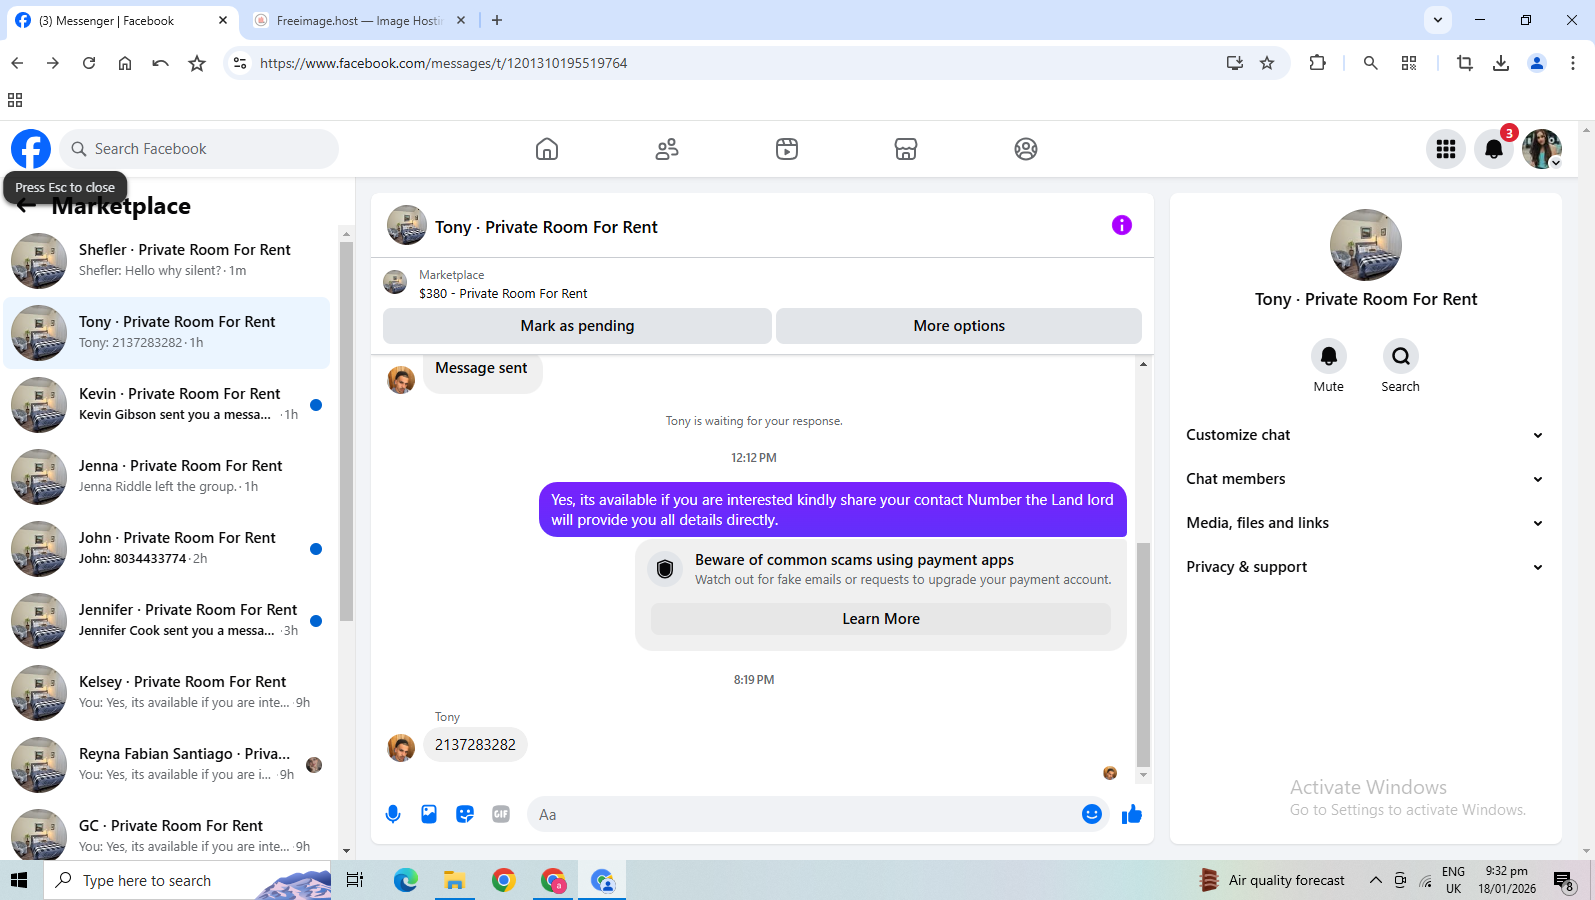Click inside the Aa message input field
The height and width of the screenshot is (900, 1595).
(800, 814)
